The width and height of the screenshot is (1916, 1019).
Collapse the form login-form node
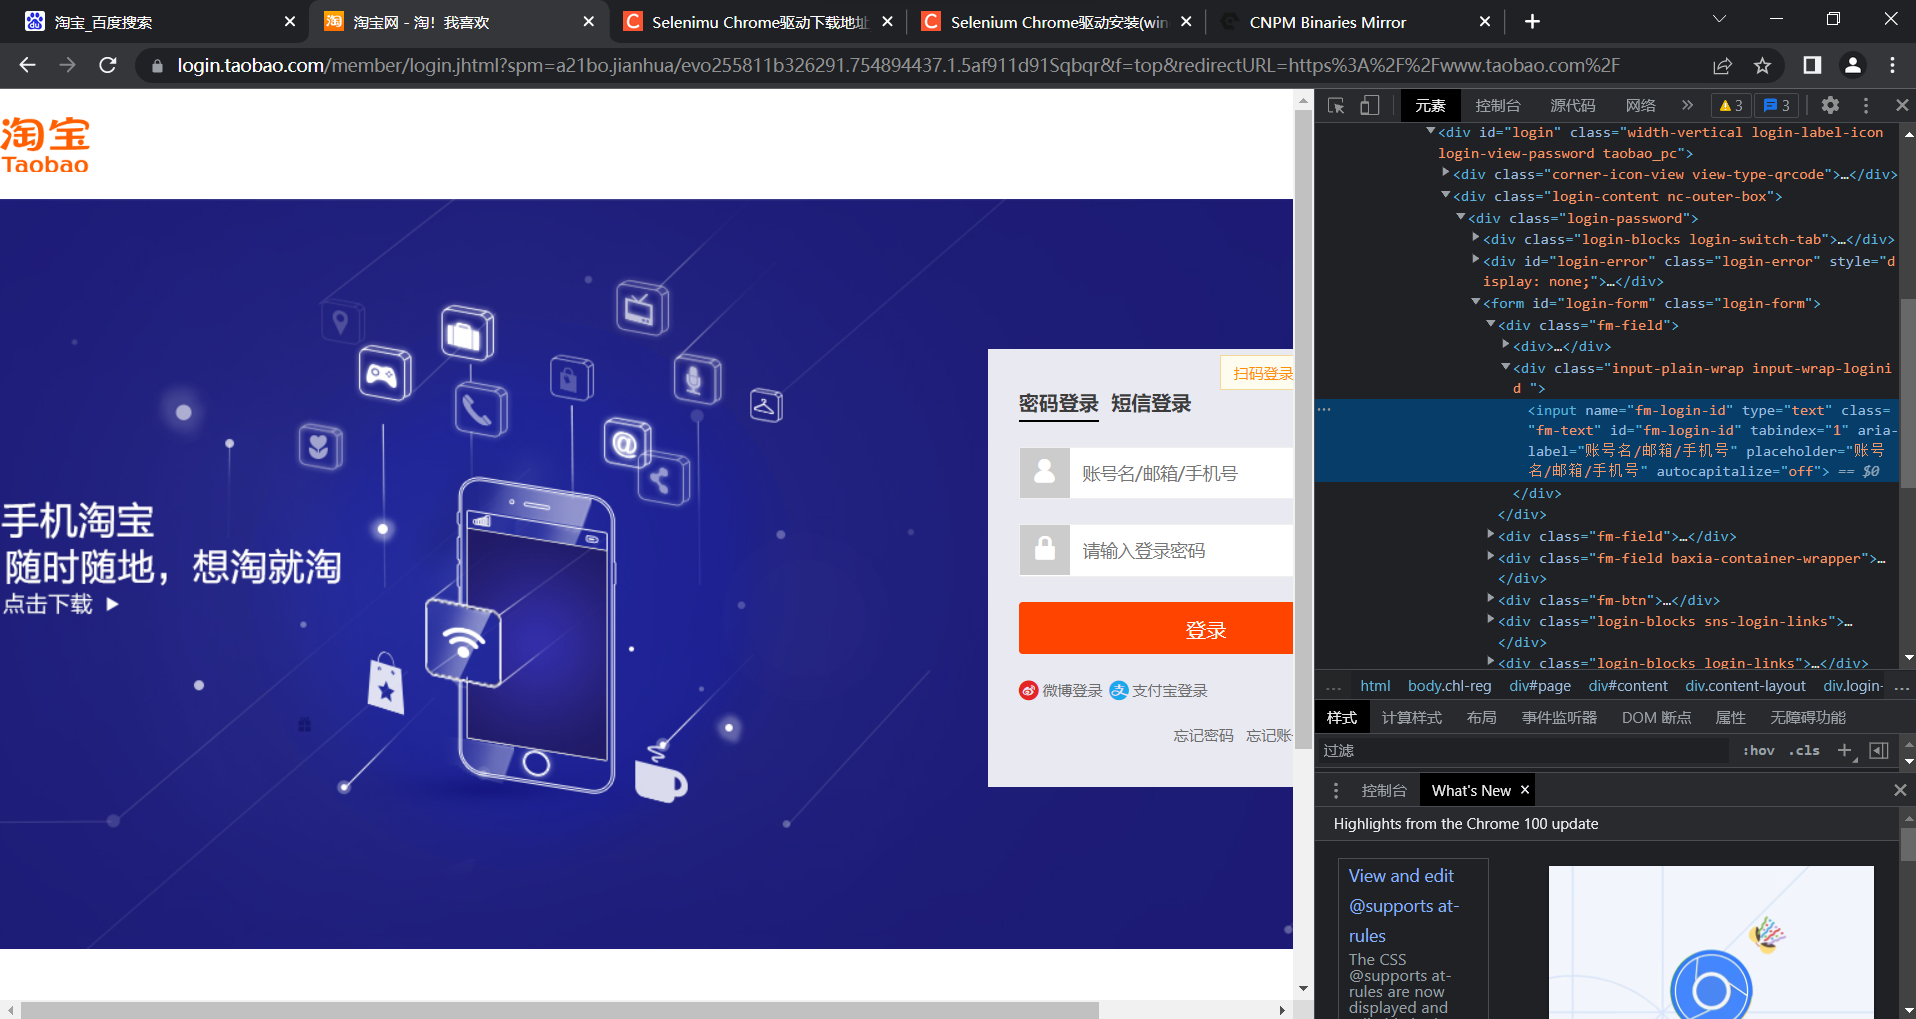click(1476, 302)
